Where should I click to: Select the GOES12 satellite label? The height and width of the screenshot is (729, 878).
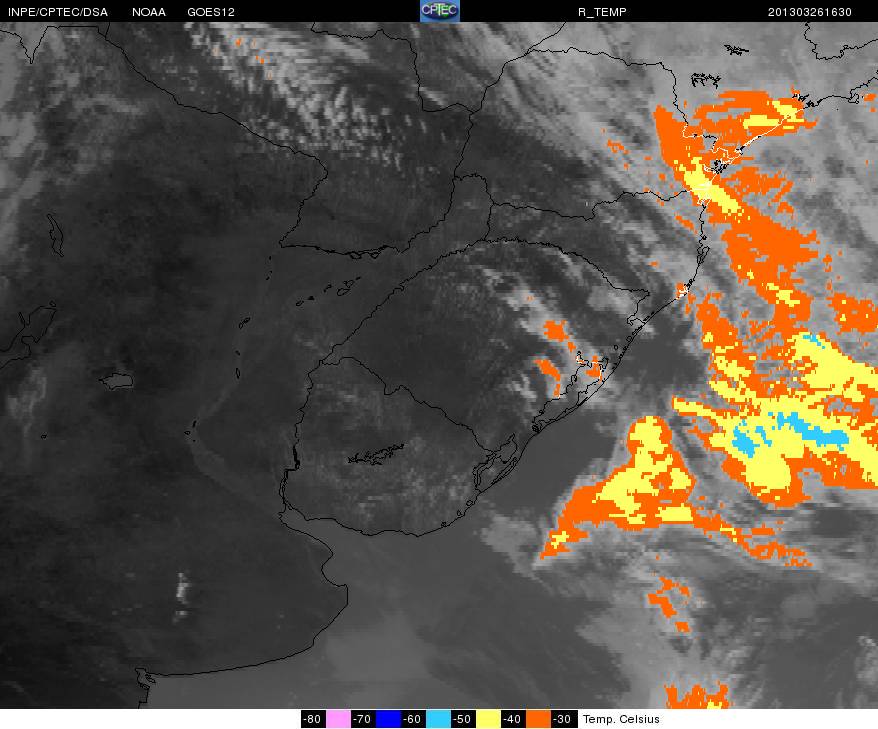point(211,12)
